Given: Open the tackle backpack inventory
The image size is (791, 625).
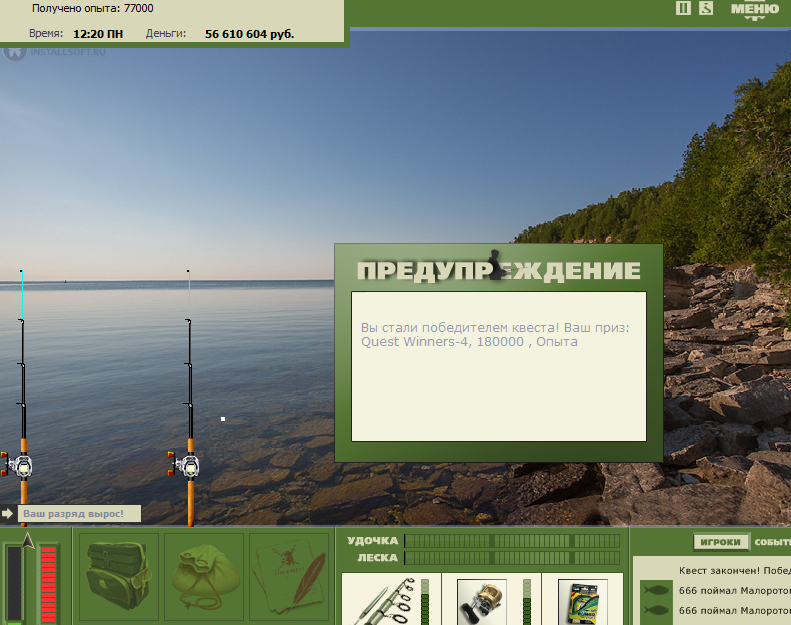Looking at the screenshot, I should (119, 577).
